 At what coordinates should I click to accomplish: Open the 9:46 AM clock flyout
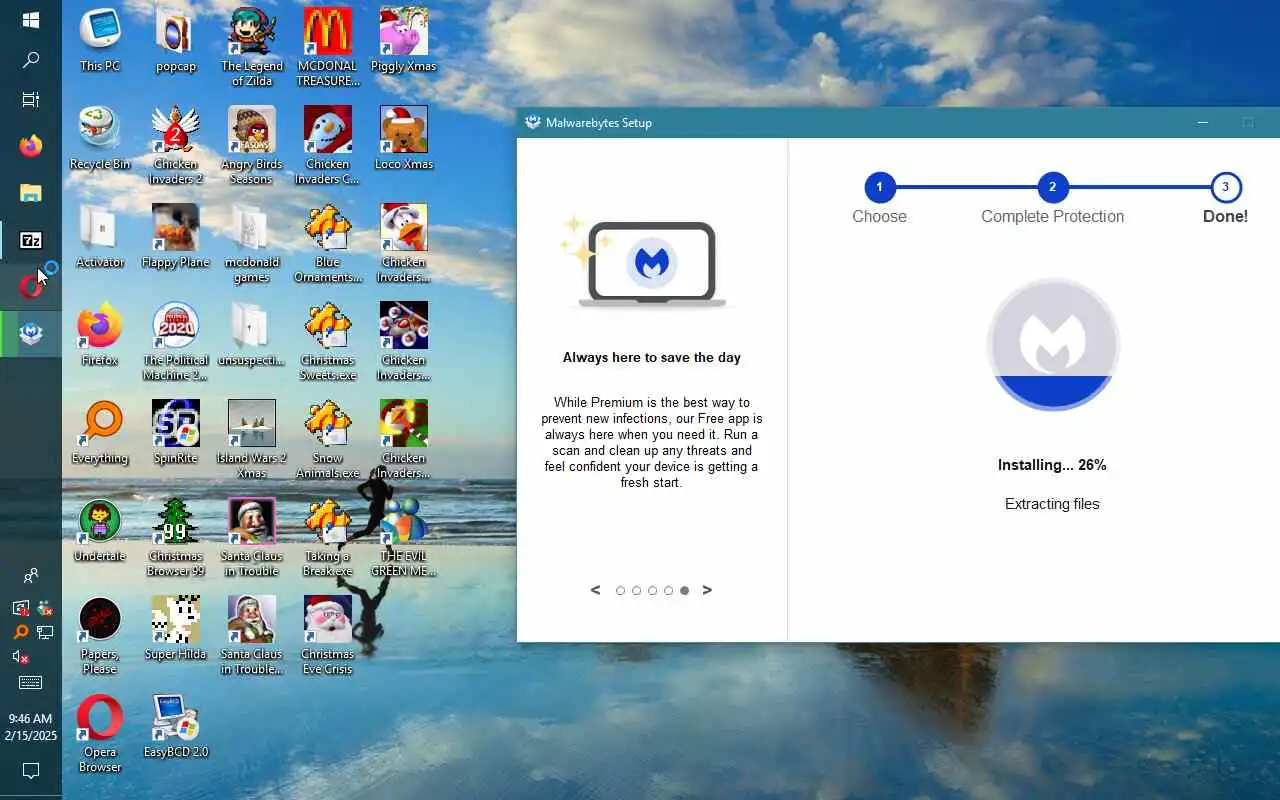pyautogui.click(x=30, y=727)
